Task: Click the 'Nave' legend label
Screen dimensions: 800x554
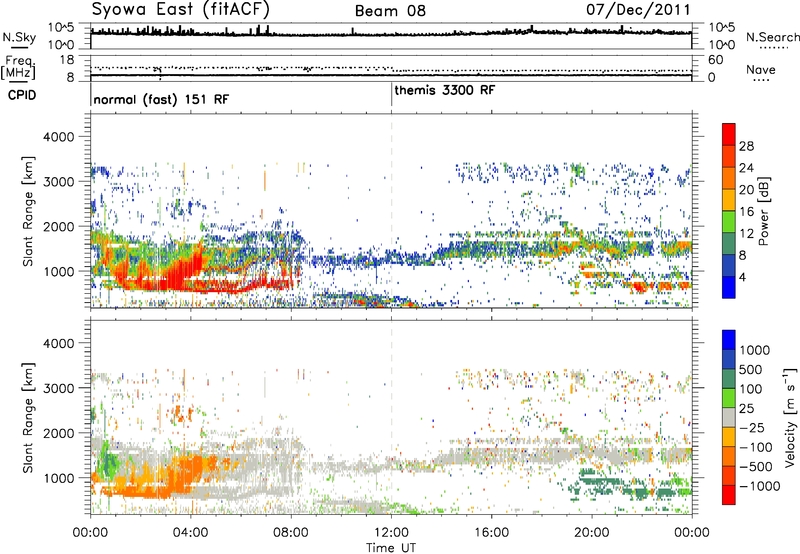Action: coord(761,70)
